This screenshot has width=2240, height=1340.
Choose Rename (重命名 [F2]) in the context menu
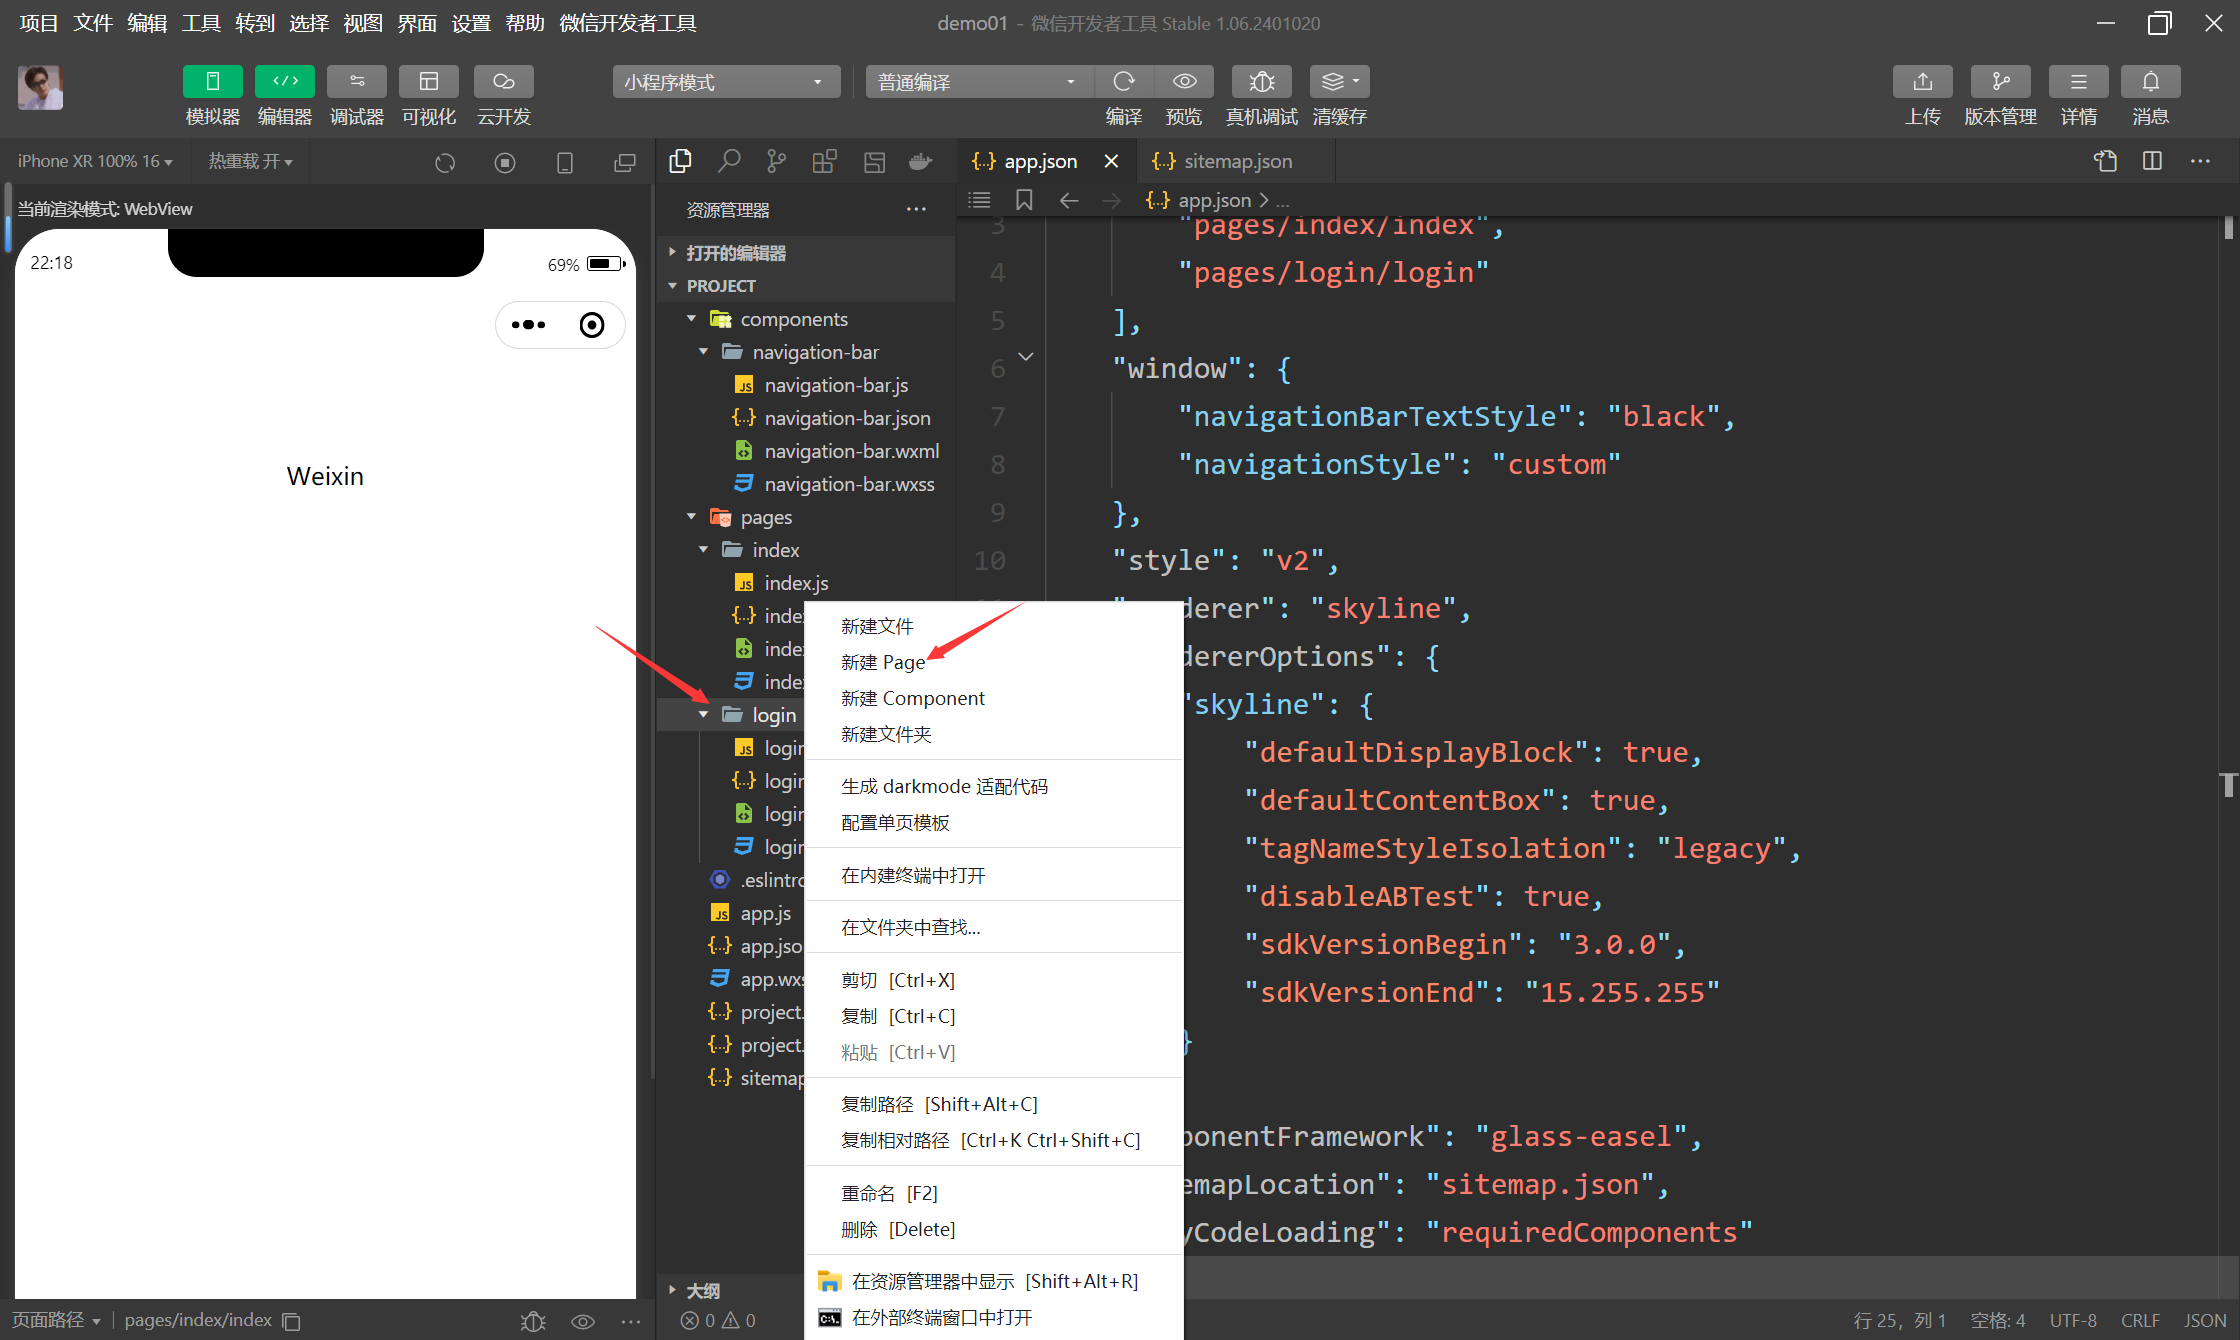point(889,1193)
